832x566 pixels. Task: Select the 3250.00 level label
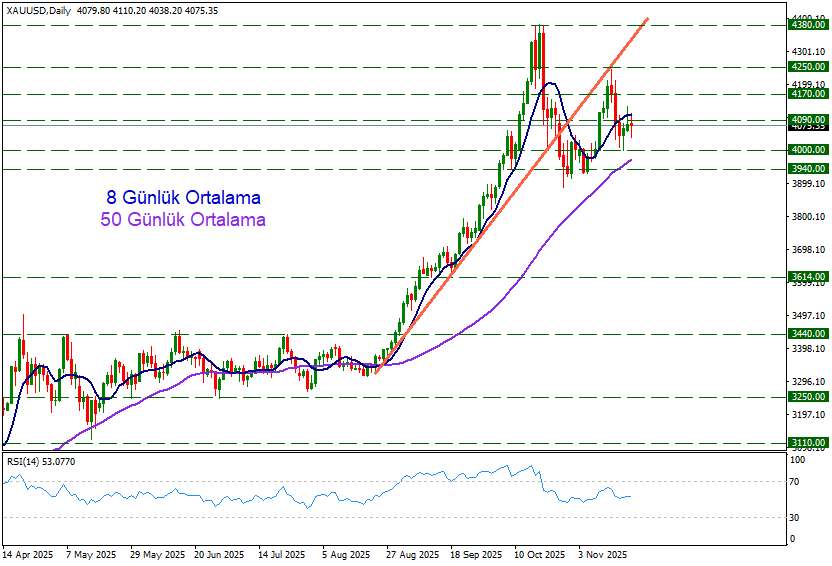pos(806,396)
